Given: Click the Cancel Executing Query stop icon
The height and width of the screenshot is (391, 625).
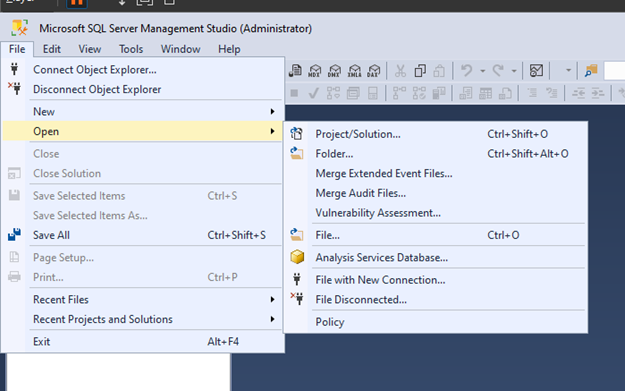Looking at the screenshot, I should point(295,93).
